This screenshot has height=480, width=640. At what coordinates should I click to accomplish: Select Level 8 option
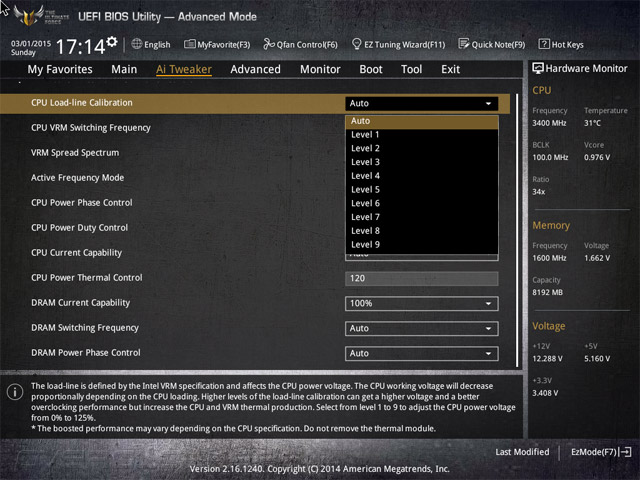(422, 231)
